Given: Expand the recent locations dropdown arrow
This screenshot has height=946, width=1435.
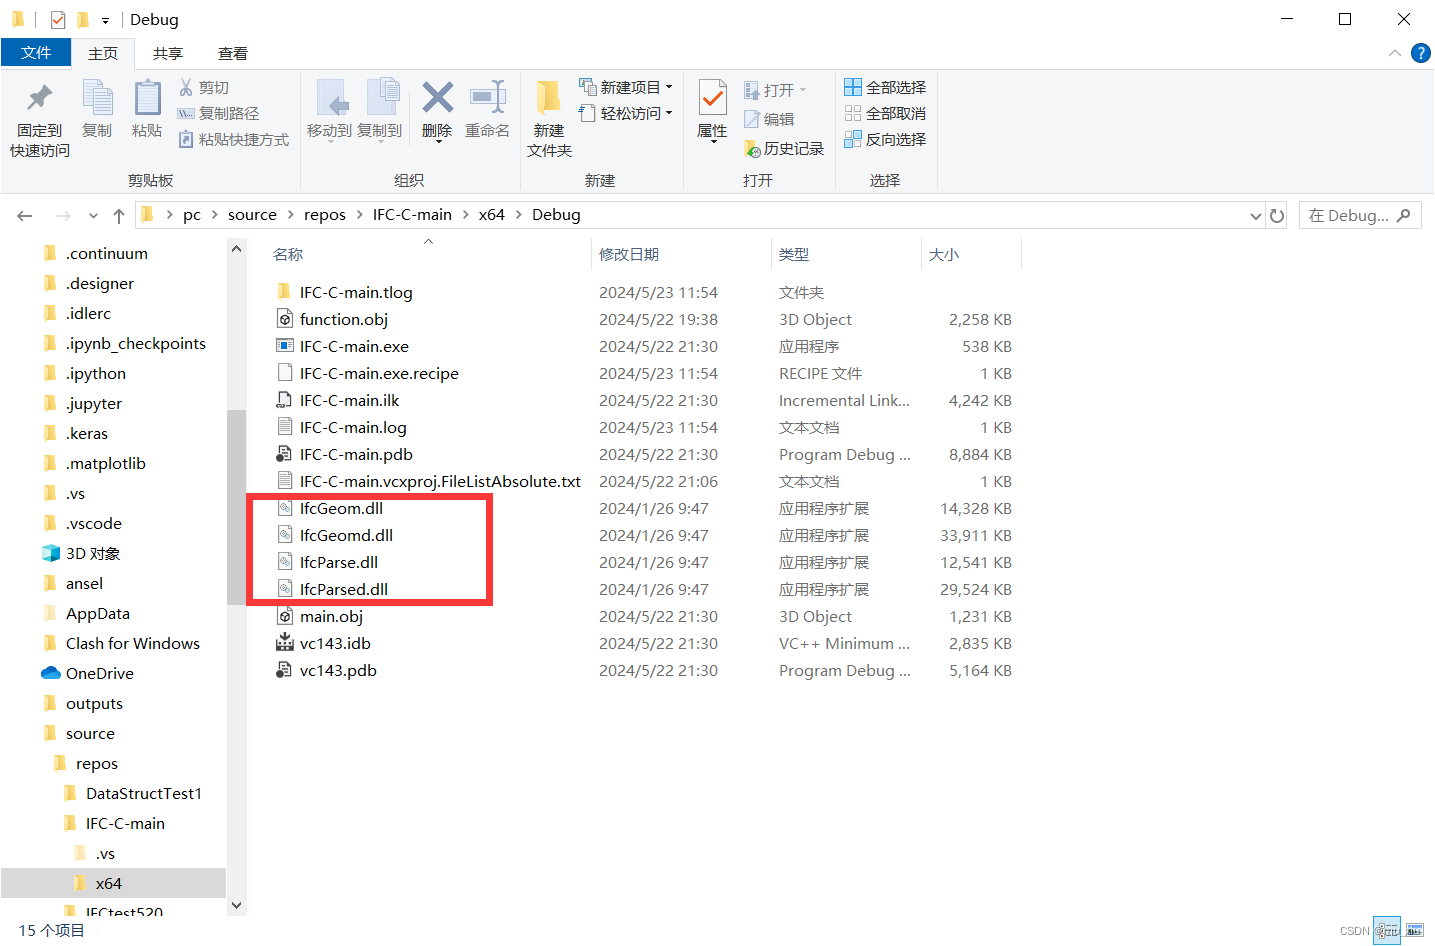Looking at the screenshot, I should (93, 216).
